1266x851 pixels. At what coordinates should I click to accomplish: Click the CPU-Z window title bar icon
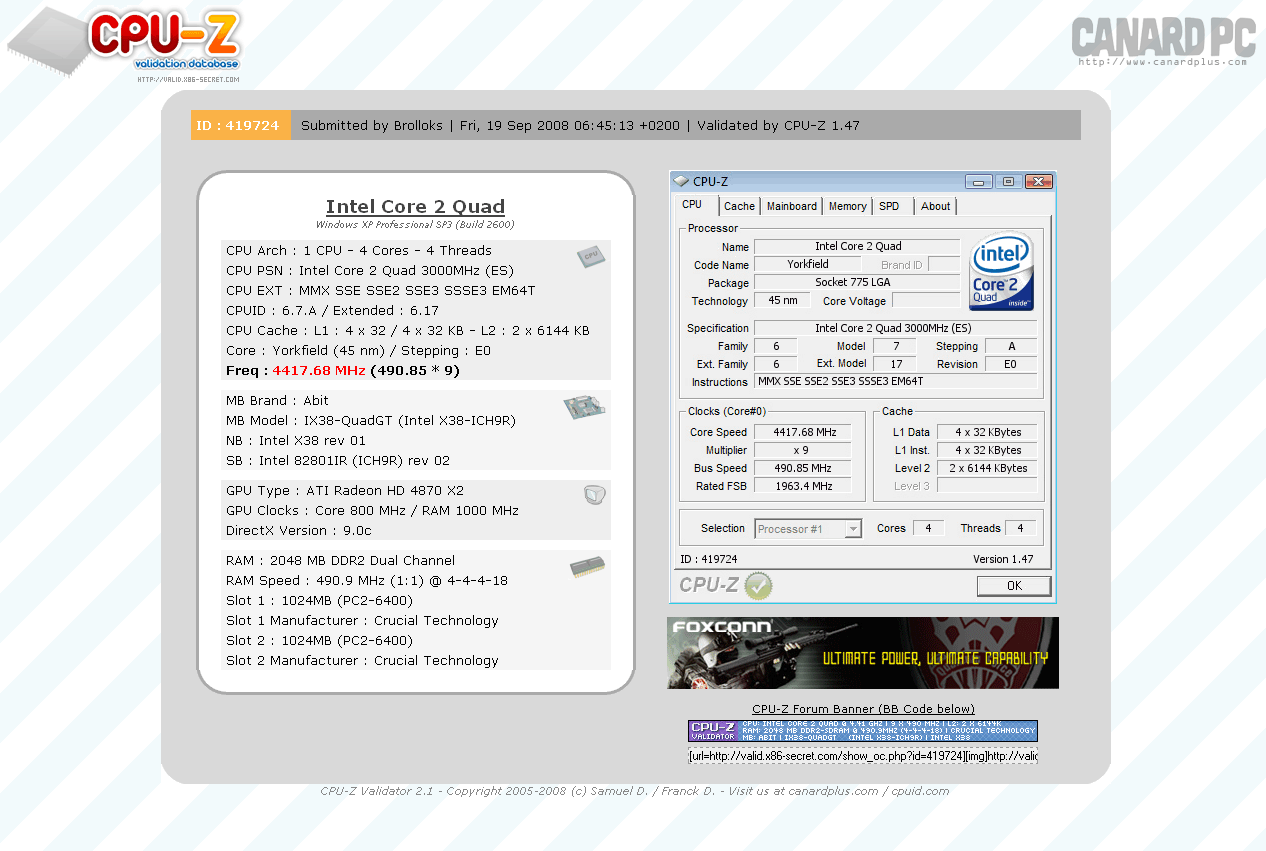tap(681, 181)
